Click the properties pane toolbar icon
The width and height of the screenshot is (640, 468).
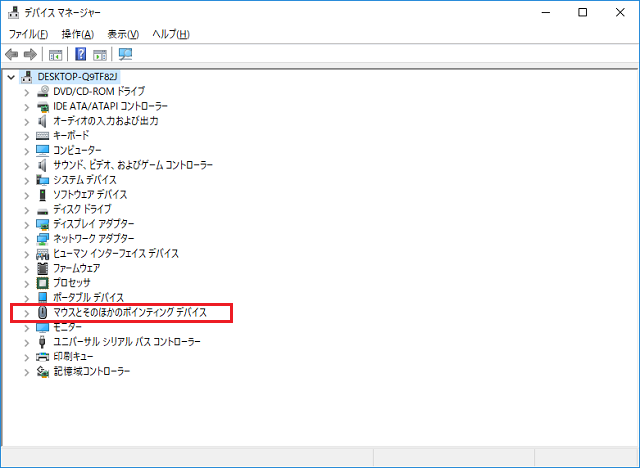(100, 54)
